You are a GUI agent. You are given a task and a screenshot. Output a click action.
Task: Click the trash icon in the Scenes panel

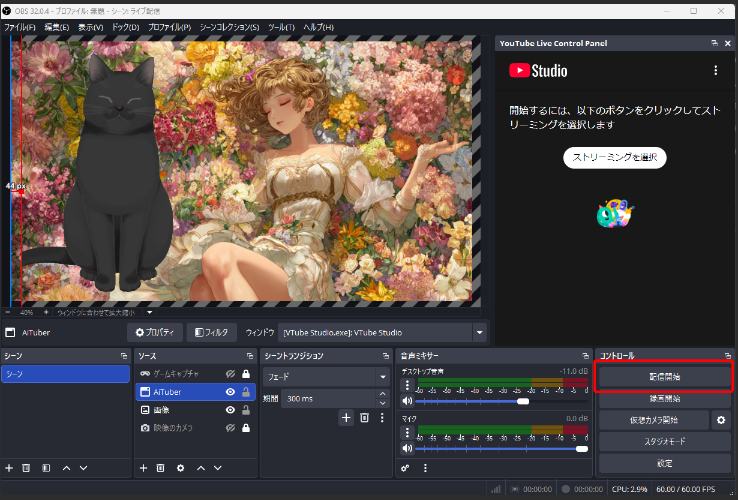pyautogui.click(x=27, y=467)
